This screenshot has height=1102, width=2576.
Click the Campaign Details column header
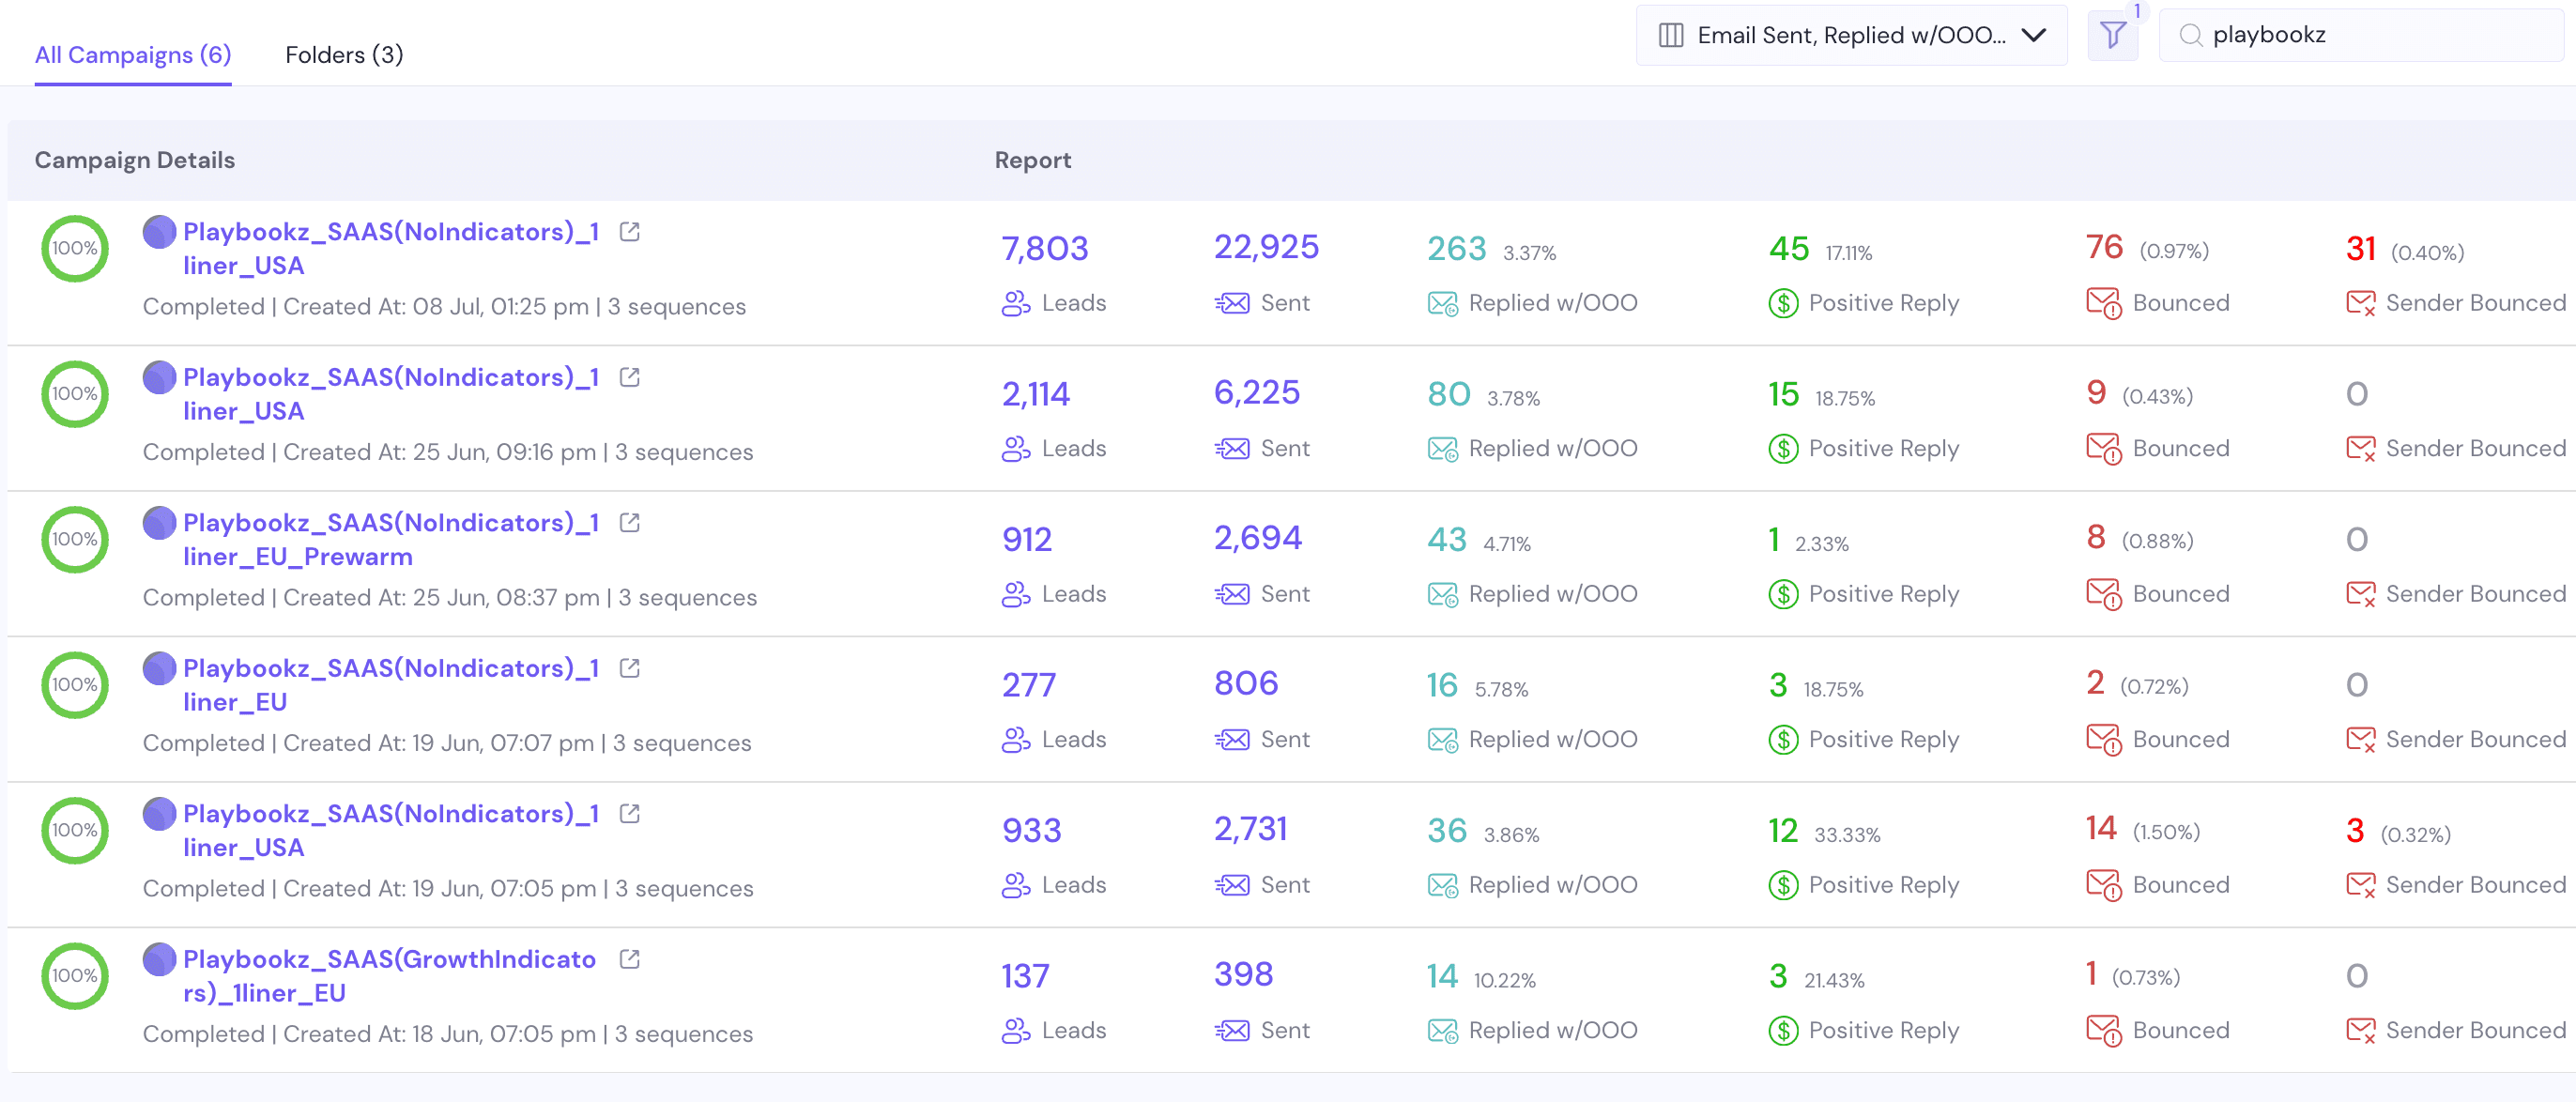135,159
